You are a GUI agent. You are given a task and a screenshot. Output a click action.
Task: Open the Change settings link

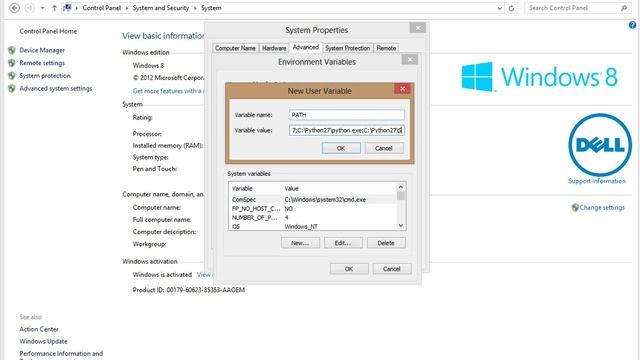pyautogui.click(x=602, y=207)
